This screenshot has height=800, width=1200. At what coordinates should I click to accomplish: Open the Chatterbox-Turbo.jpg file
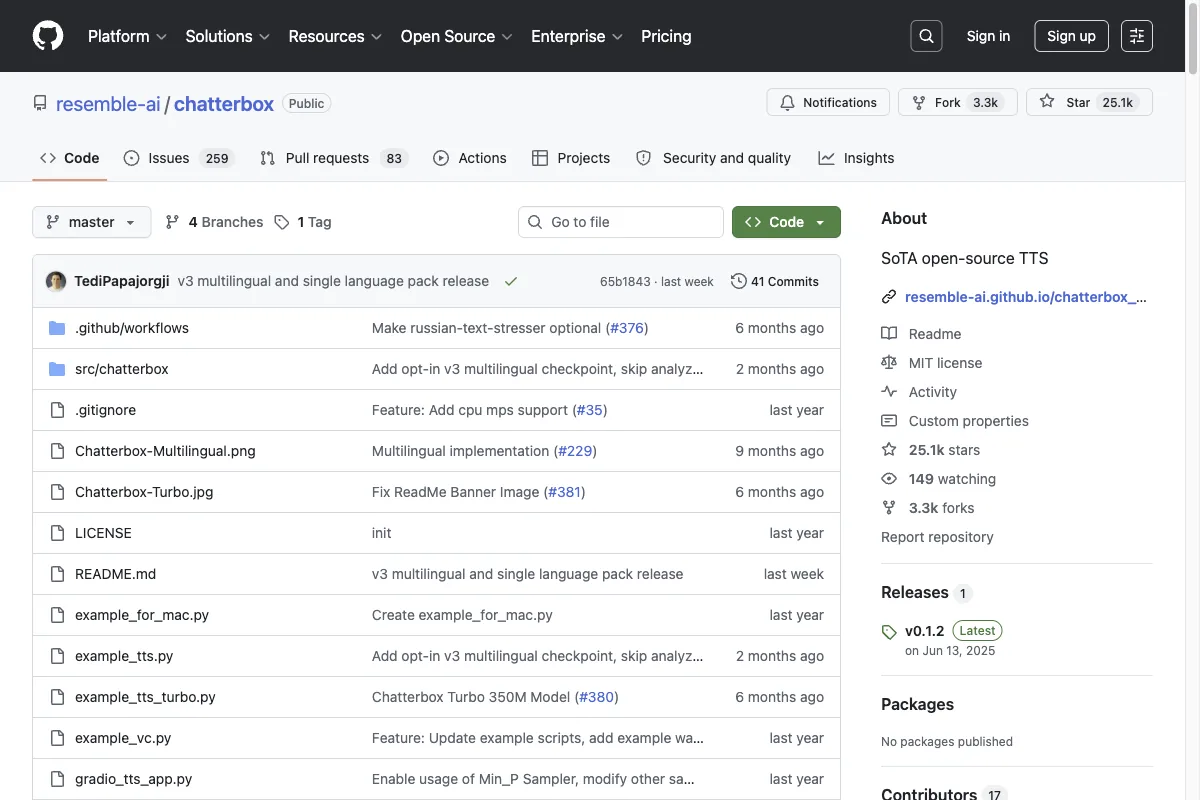click(x=144, y=492)
